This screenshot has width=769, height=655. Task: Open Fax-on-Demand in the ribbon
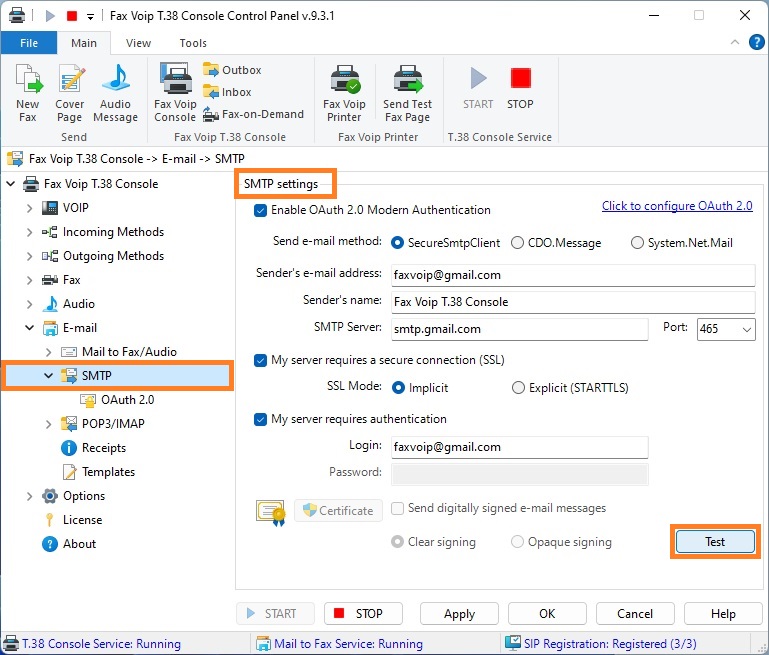click(x=254, y=114)
